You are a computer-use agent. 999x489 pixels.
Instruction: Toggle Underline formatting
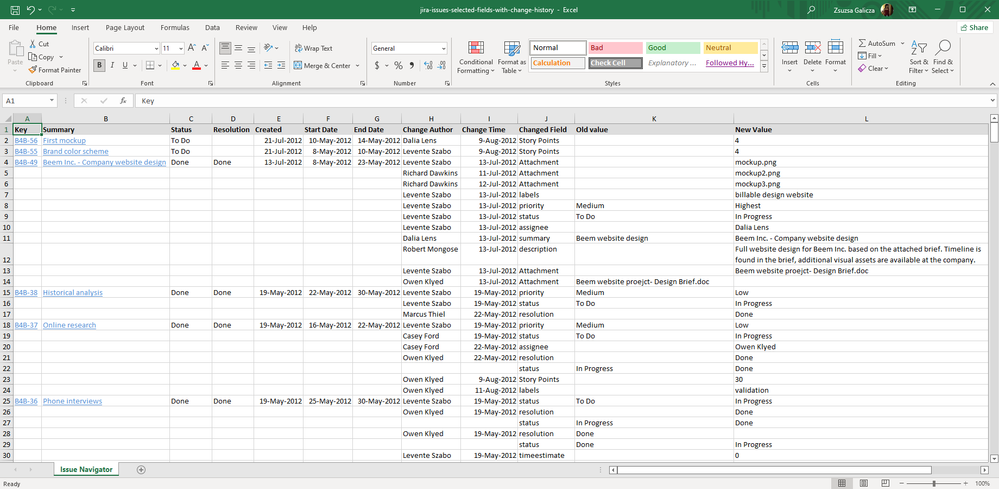124,65
